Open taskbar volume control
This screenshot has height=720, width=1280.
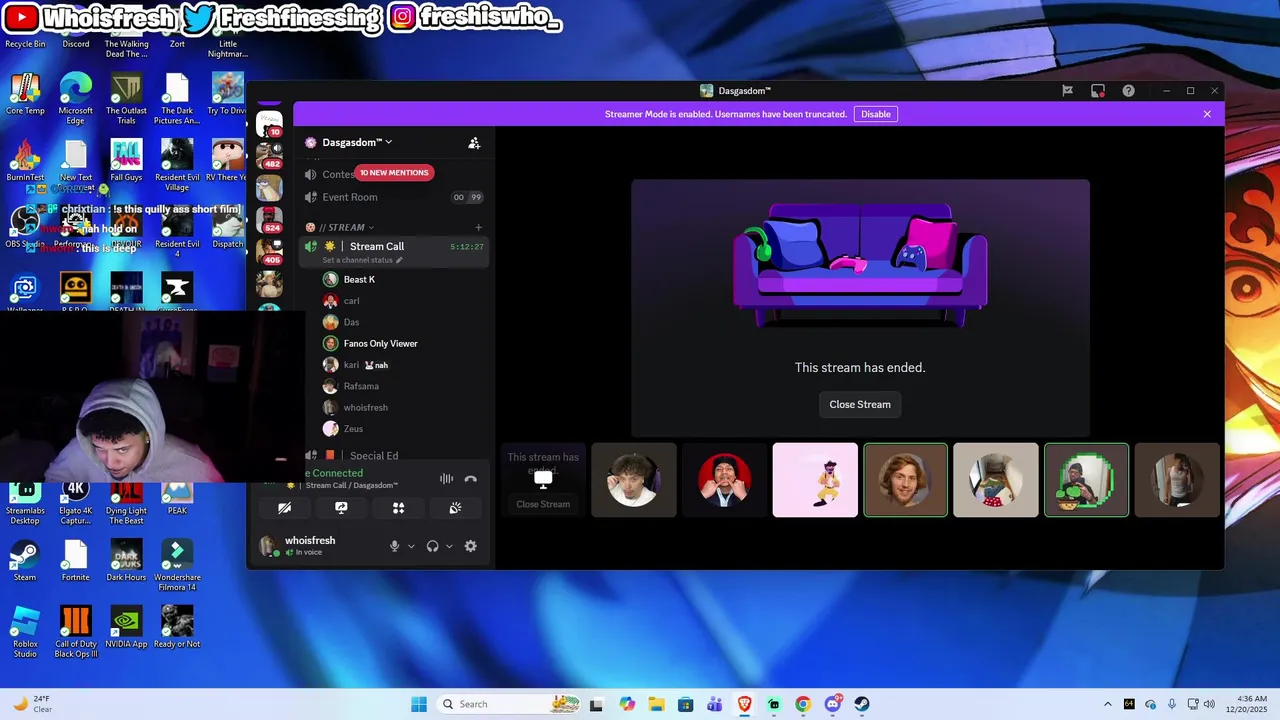click(x=1209, y=704)
